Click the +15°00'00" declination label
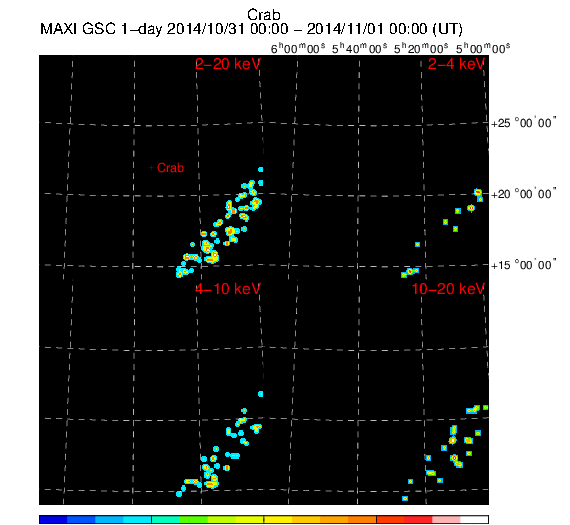The image size is (570, 525). point(523,265)
